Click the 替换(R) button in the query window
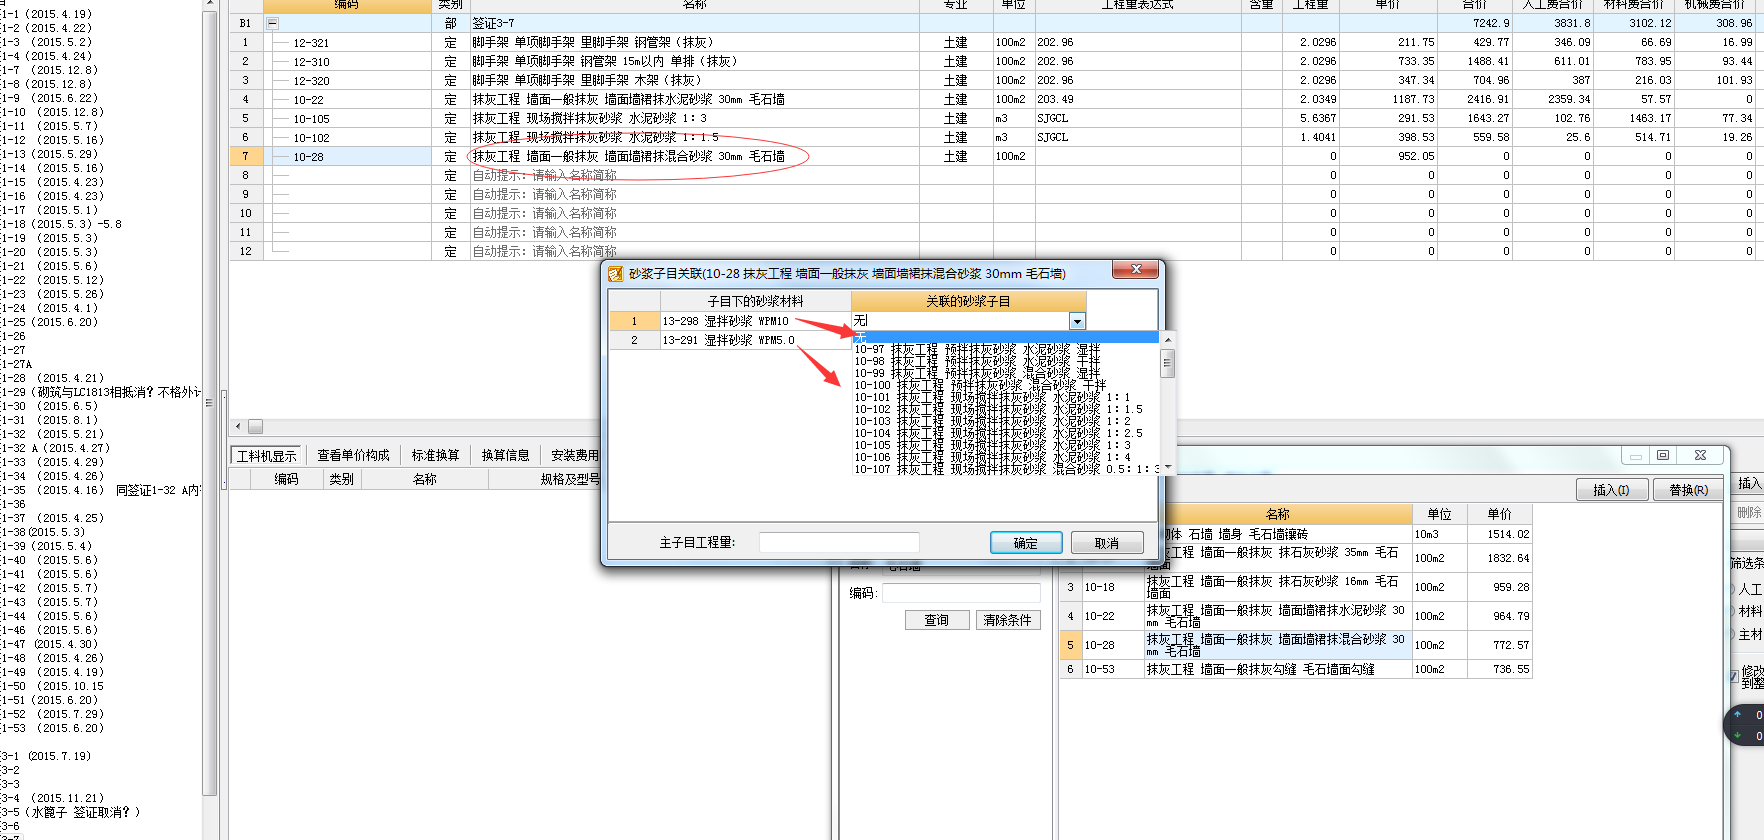 (1688, 490)
